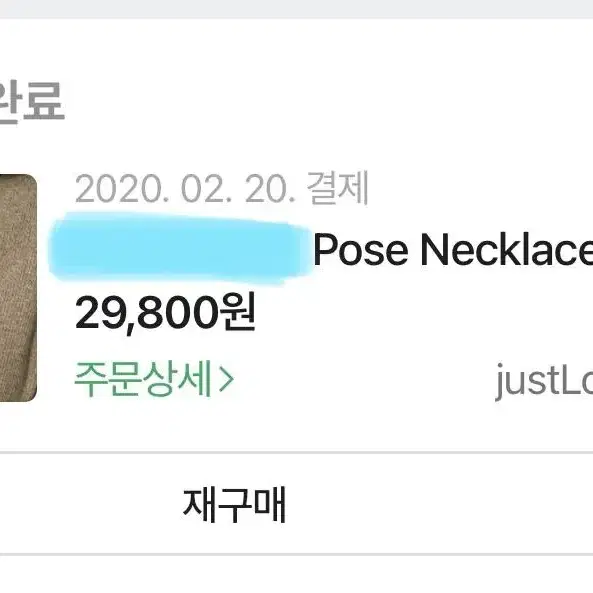Image resolution: width=593 pixels, height=593 pixels.
Task: Click the word 결제 after the date
Action: [x=338, y=188]
